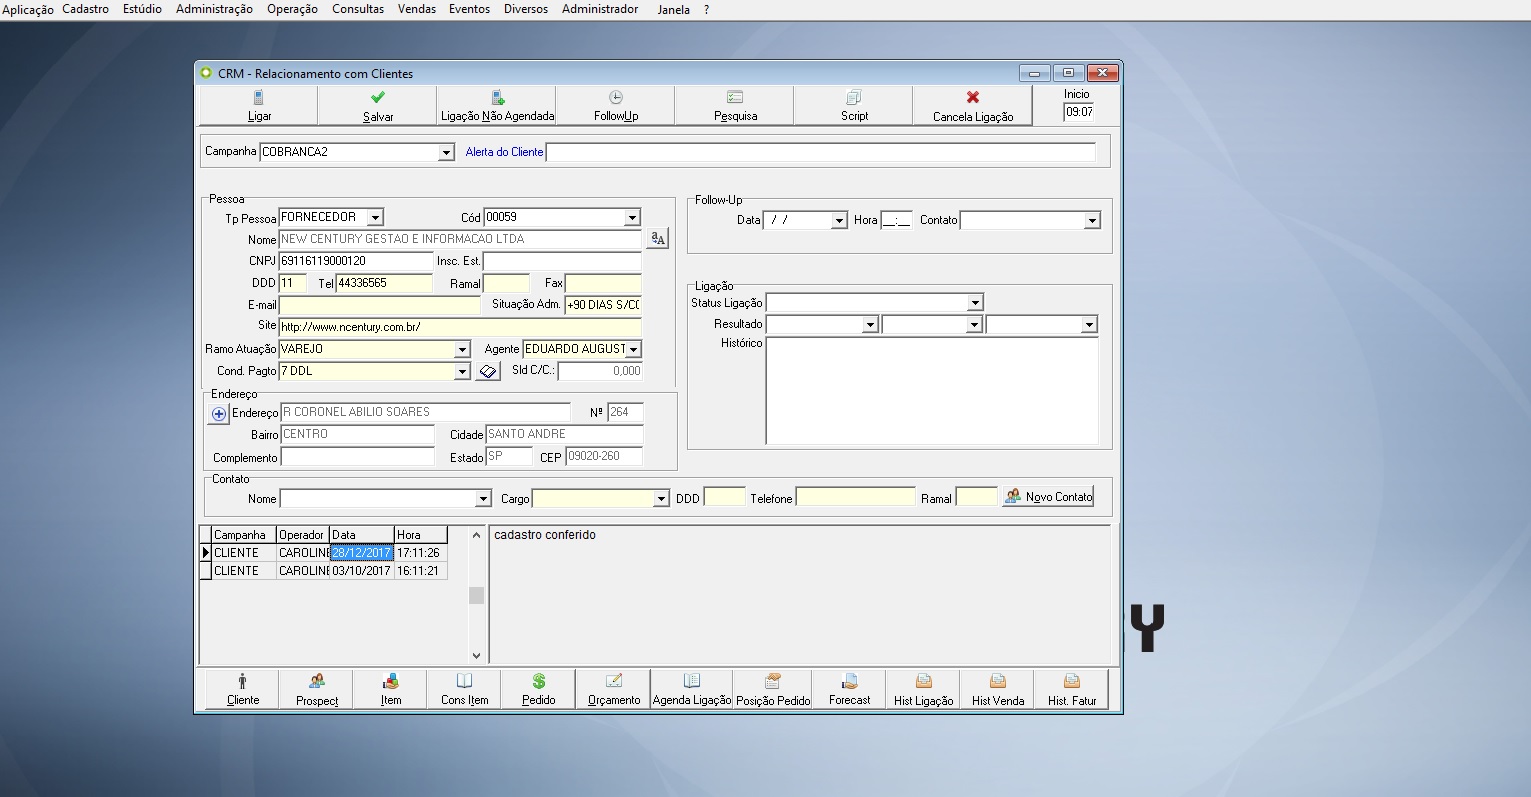The height and width of the screenshot is (797, 1531).
Task: Open the Cliente bottom toolbar button
Action: [x=243, y=689]
